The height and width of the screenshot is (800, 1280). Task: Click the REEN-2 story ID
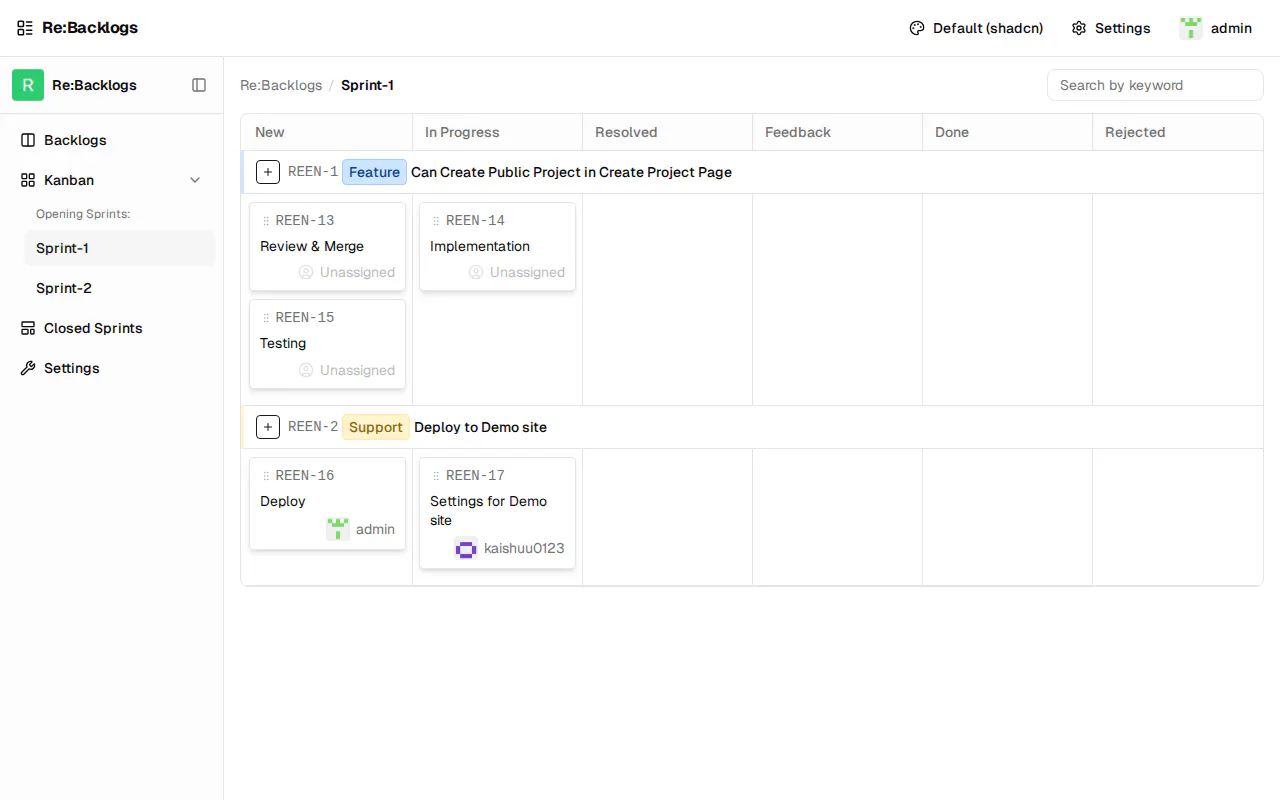pos(313,427)
